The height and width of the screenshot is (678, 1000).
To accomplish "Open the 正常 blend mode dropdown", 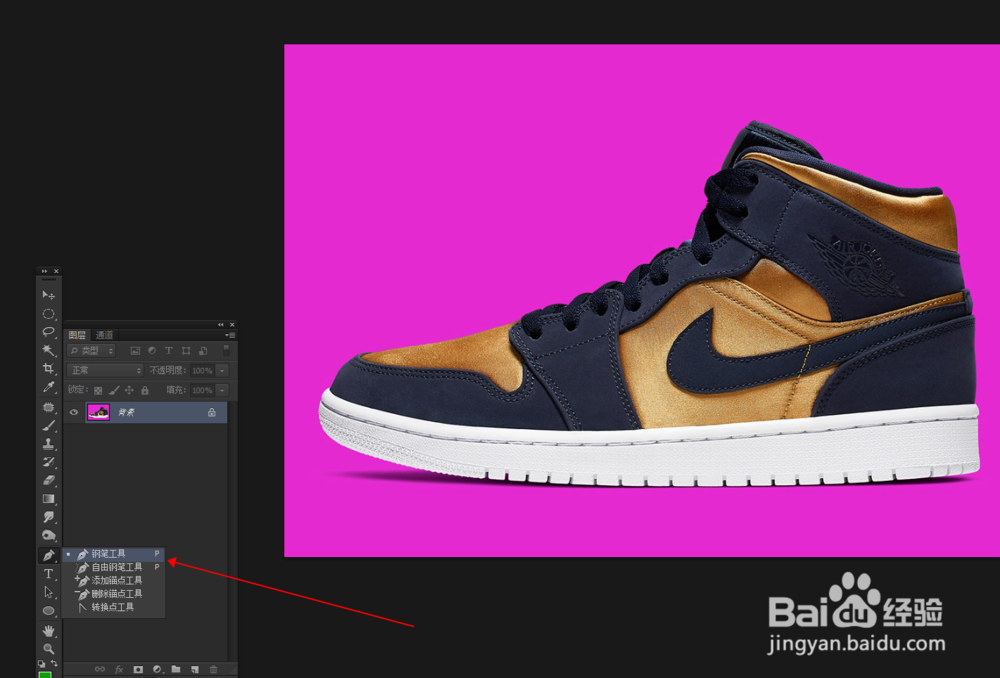I will tap(105, 371).
